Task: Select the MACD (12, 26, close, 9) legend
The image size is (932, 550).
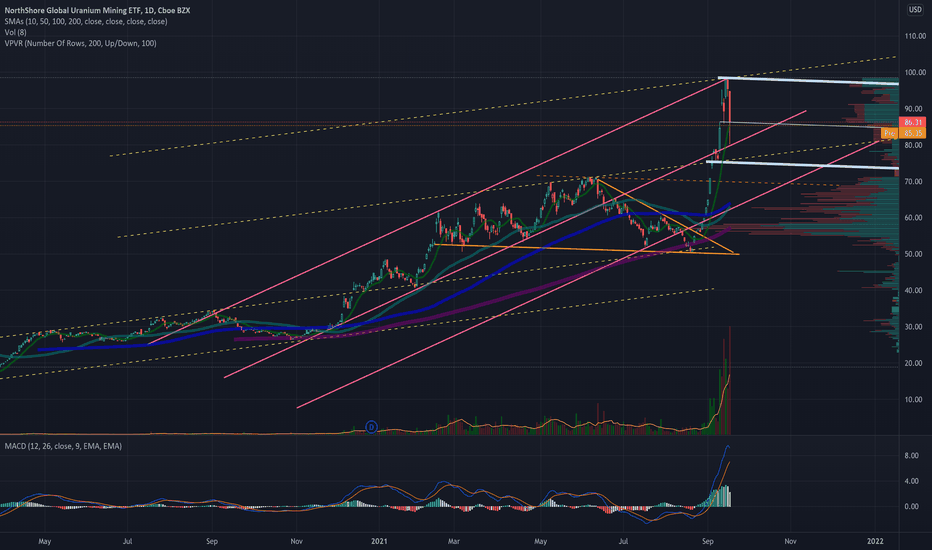Action: coord(63,446)
